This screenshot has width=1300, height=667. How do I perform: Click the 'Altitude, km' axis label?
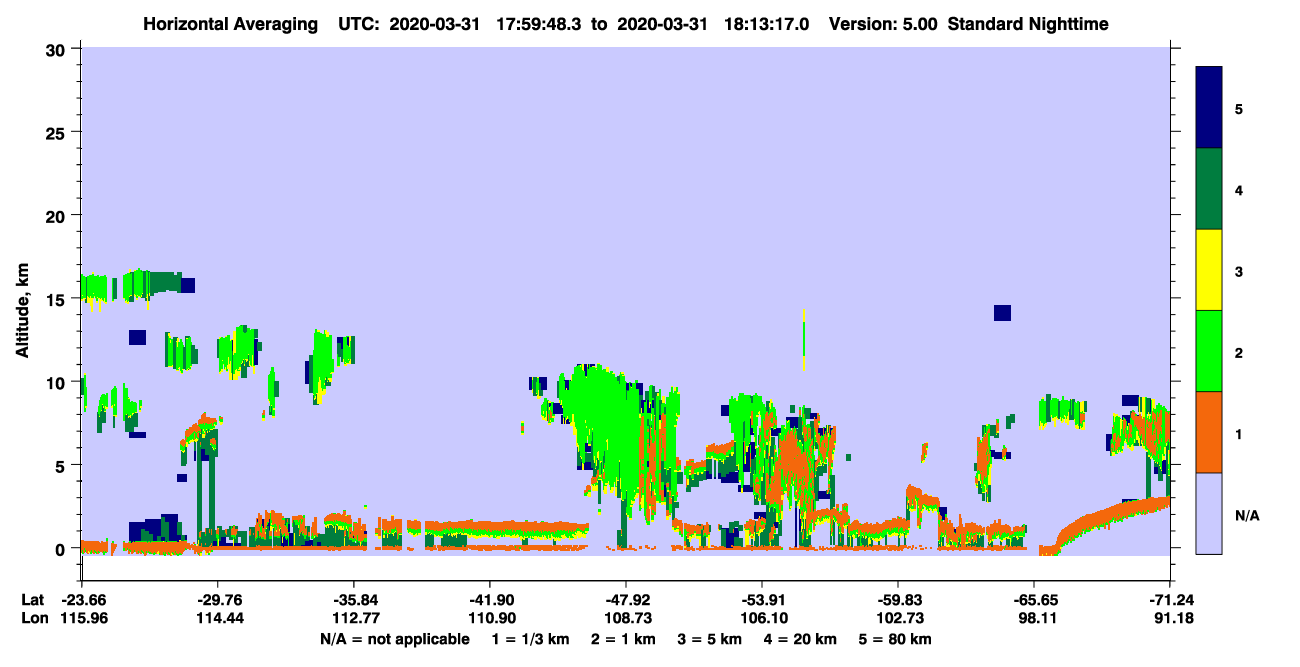pyautogui.click(x=22, y=308)
